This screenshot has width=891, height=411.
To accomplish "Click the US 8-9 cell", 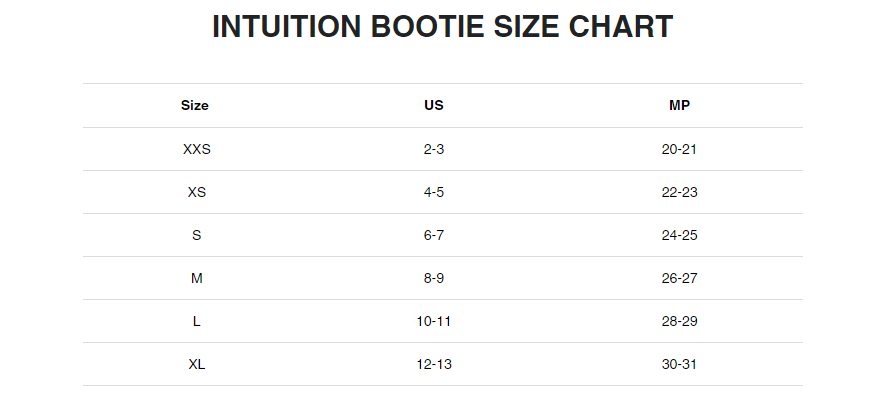I will tap(434, 278).
